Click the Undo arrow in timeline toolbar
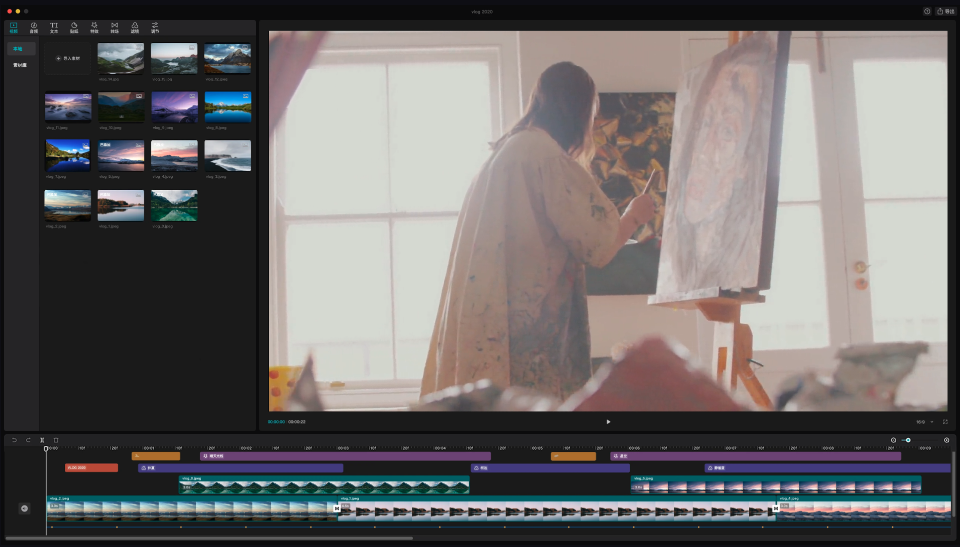Image resolution: width=960 pixels, height=547 pixels. click(14, 440)
